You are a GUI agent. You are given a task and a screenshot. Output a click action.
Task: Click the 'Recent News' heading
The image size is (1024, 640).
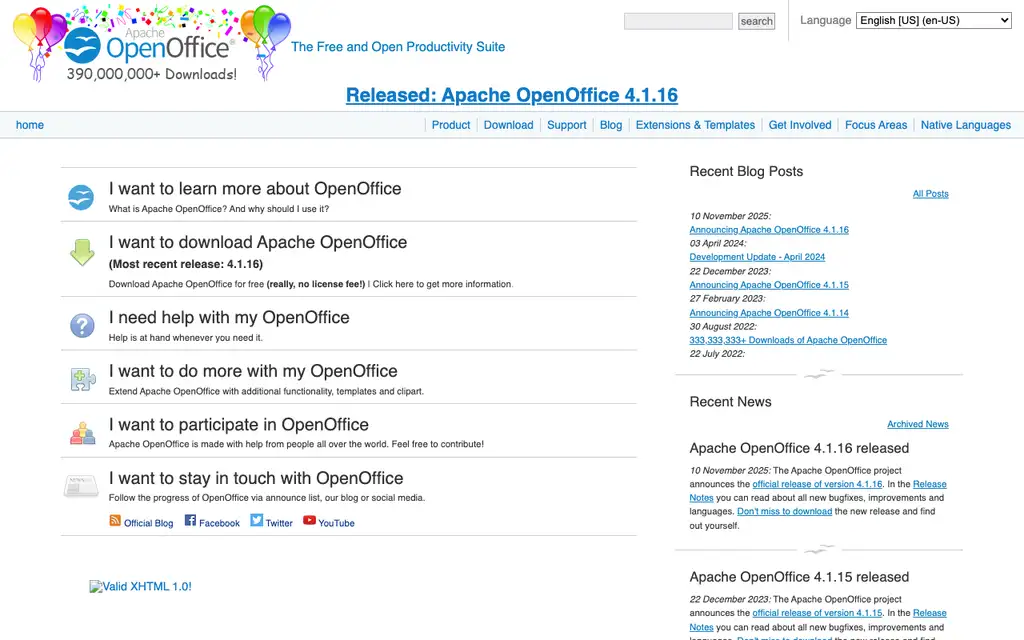pos(730,402)
